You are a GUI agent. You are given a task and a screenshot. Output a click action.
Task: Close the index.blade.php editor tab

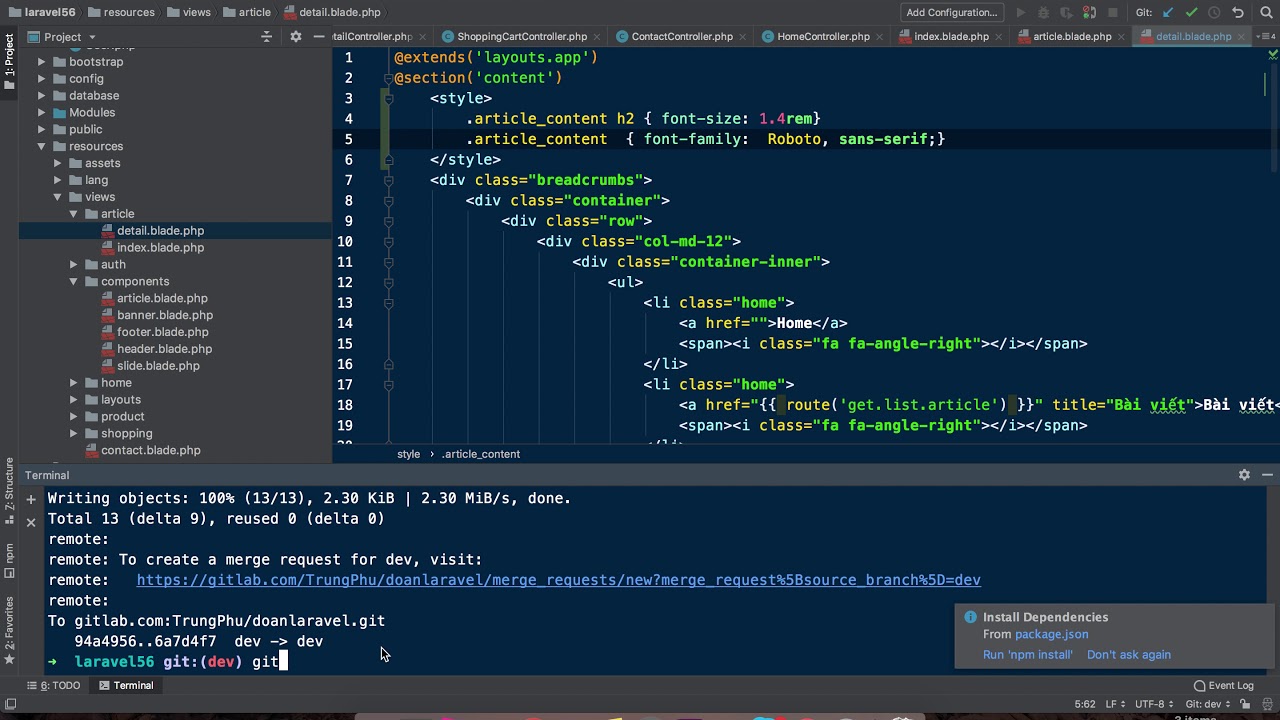(999, 37)
